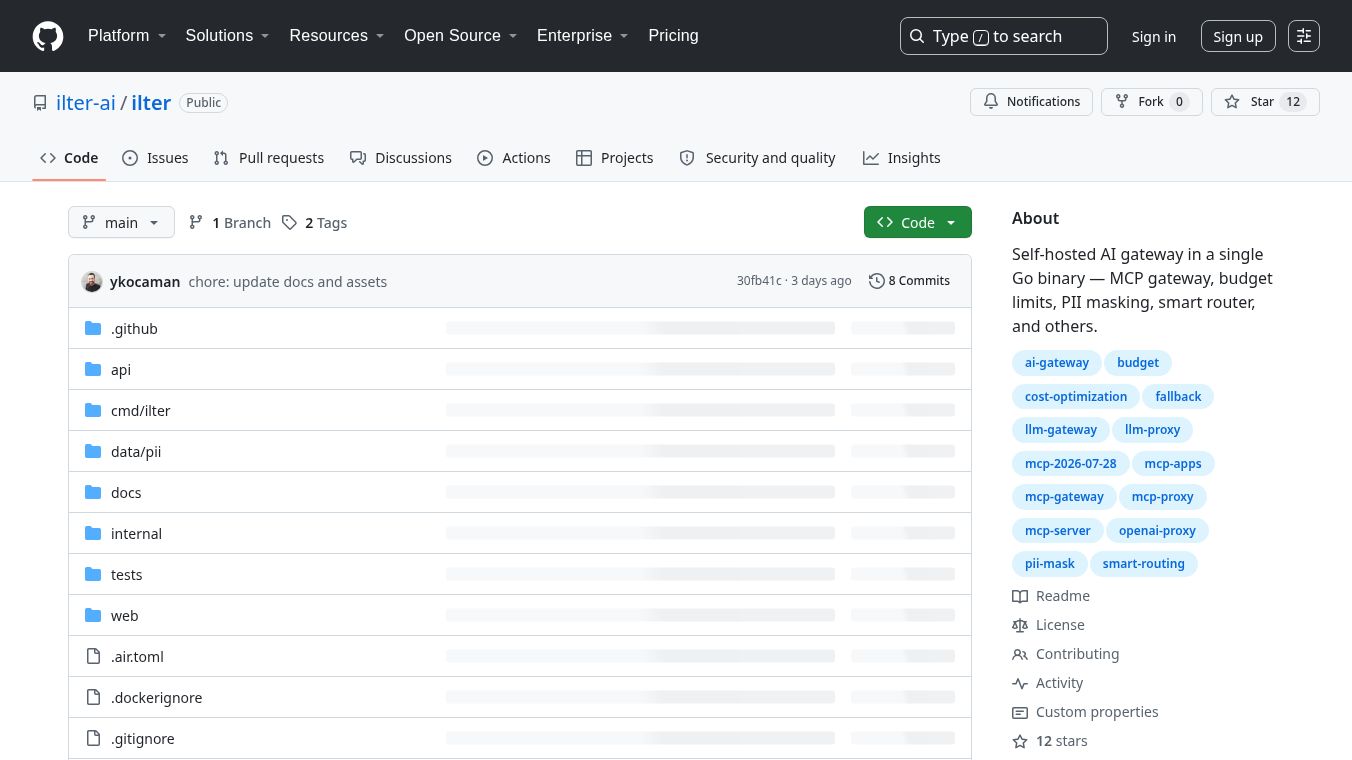Click the search magnifier icon

[917, 36]
